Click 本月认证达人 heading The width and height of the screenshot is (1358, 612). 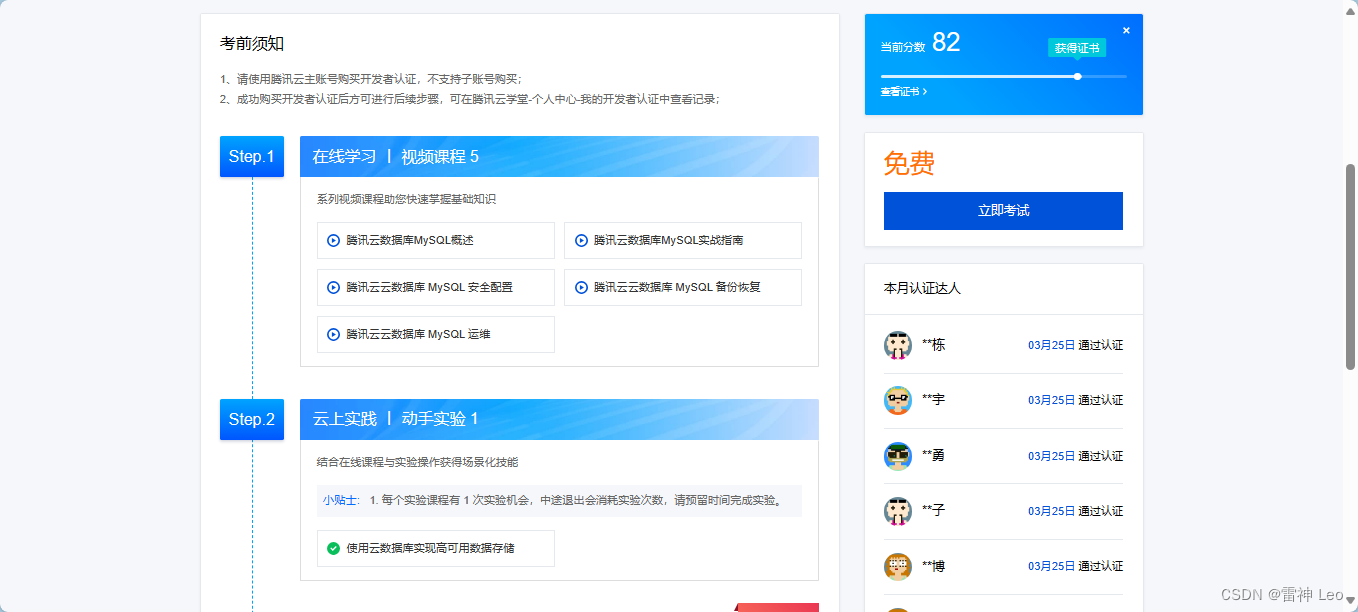pos(922,288)
